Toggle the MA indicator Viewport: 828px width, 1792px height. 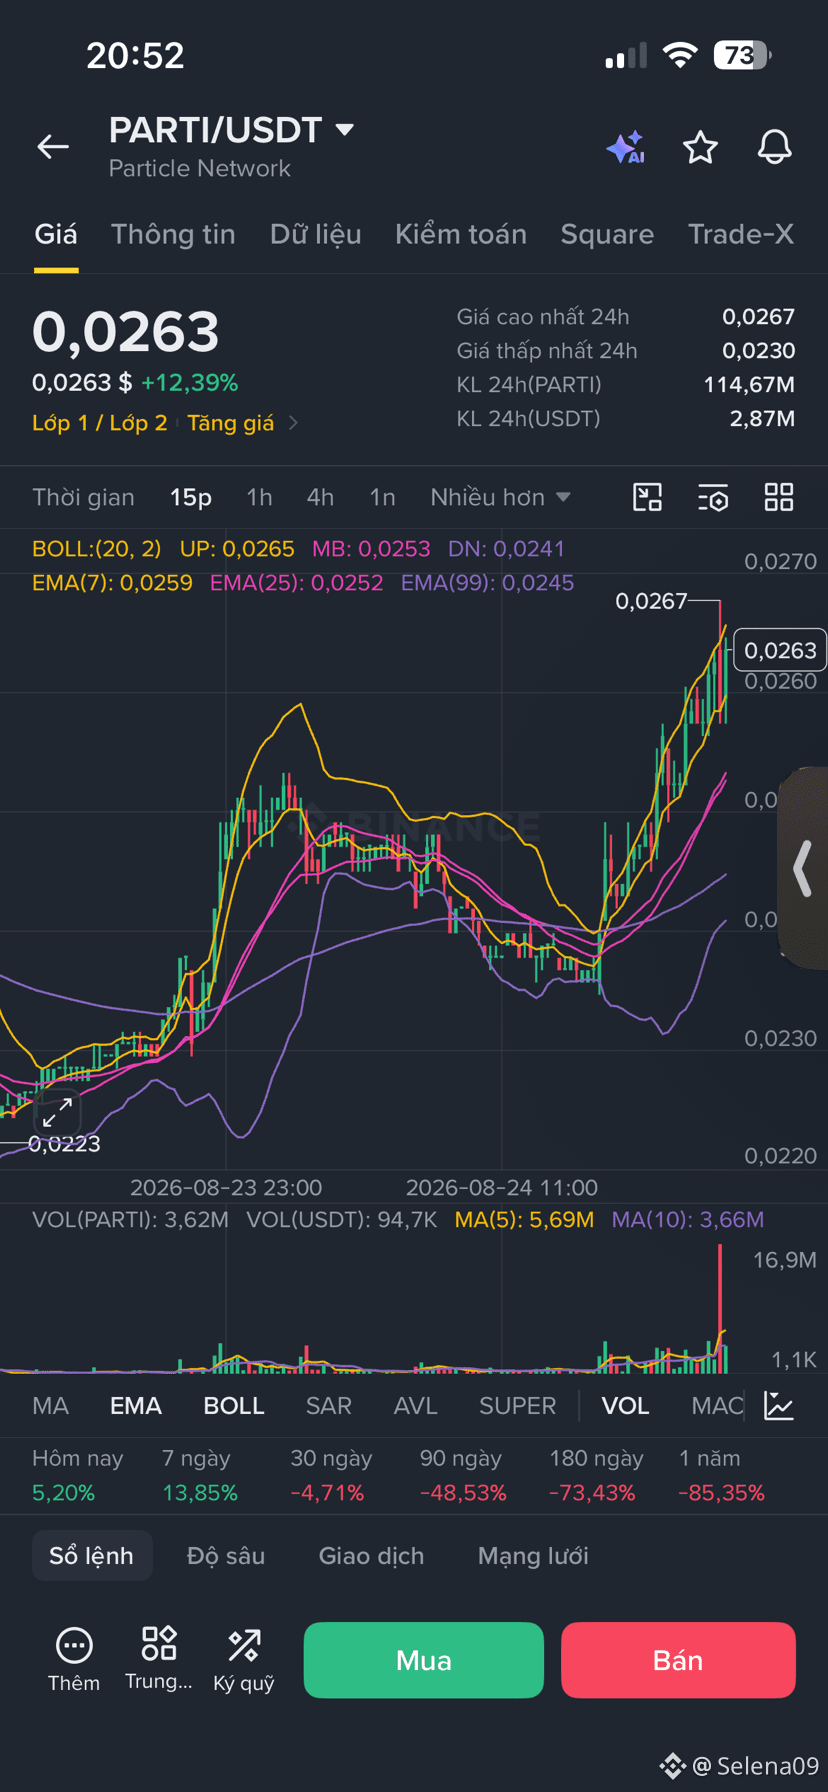pos(50,1405)
